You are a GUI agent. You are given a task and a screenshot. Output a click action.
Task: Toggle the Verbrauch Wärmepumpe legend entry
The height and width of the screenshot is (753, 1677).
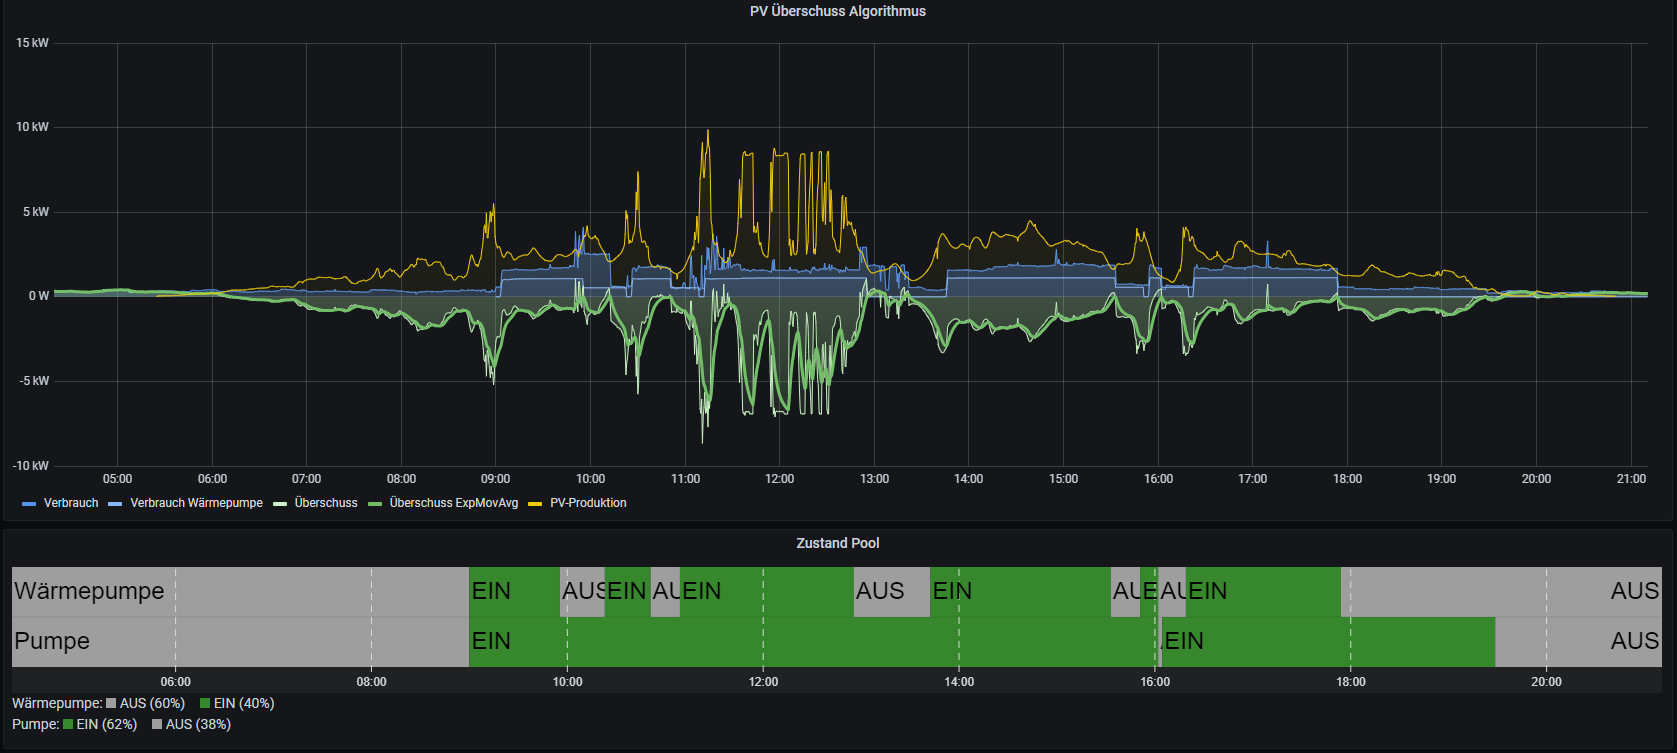tap(196, 503)
